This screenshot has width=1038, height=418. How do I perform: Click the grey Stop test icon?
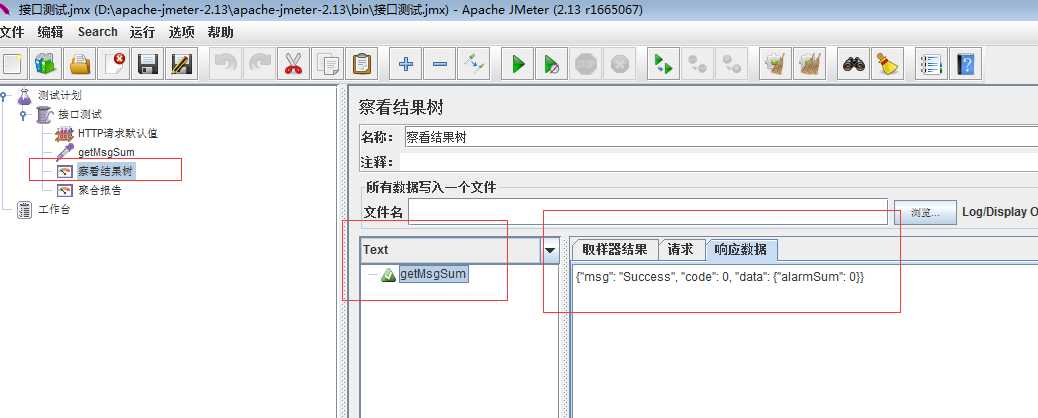coord(586,64)
